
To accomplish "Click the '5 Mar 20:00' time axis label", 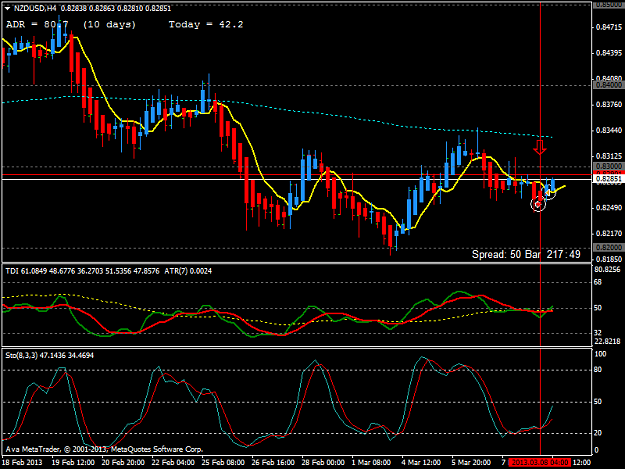I will tap(471, 462).
